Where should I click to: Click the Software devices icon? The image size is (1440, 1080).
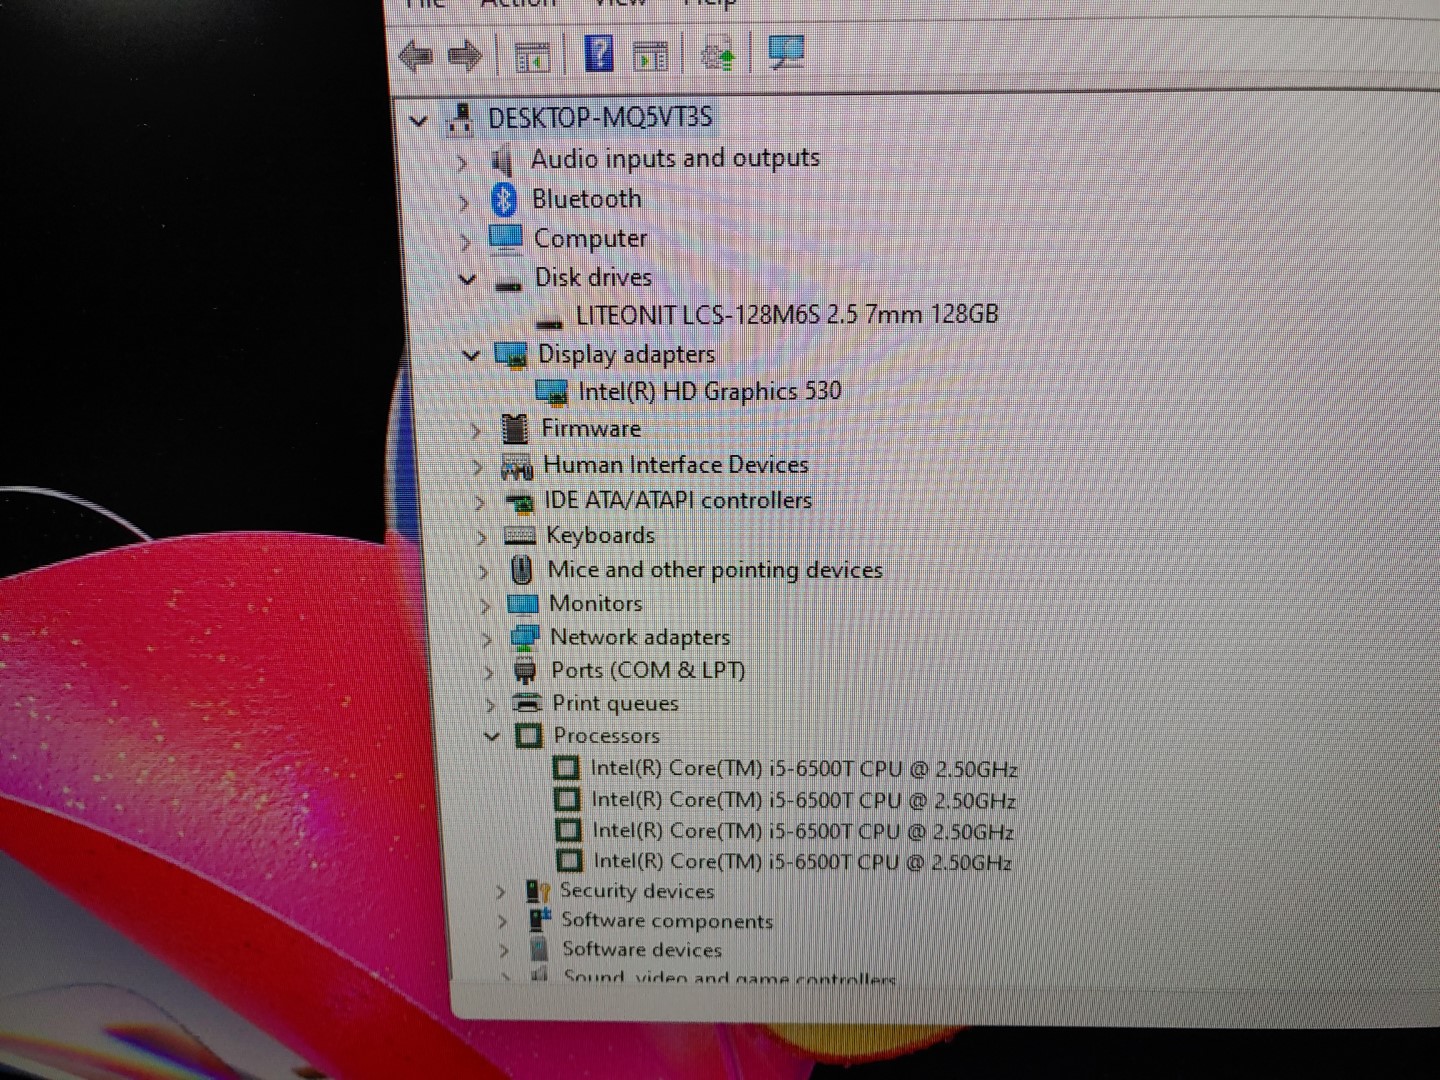point(540,949)
